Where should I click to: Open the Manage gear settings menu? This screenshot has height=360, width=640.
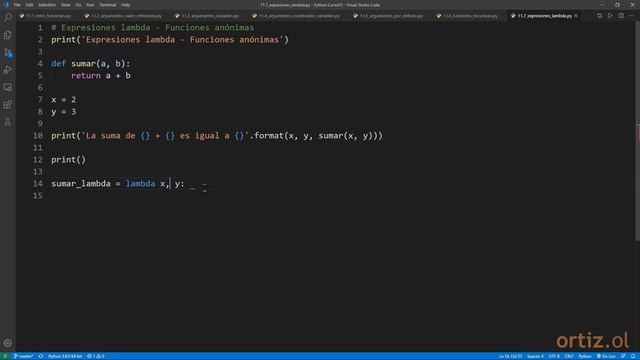[8, 343]
